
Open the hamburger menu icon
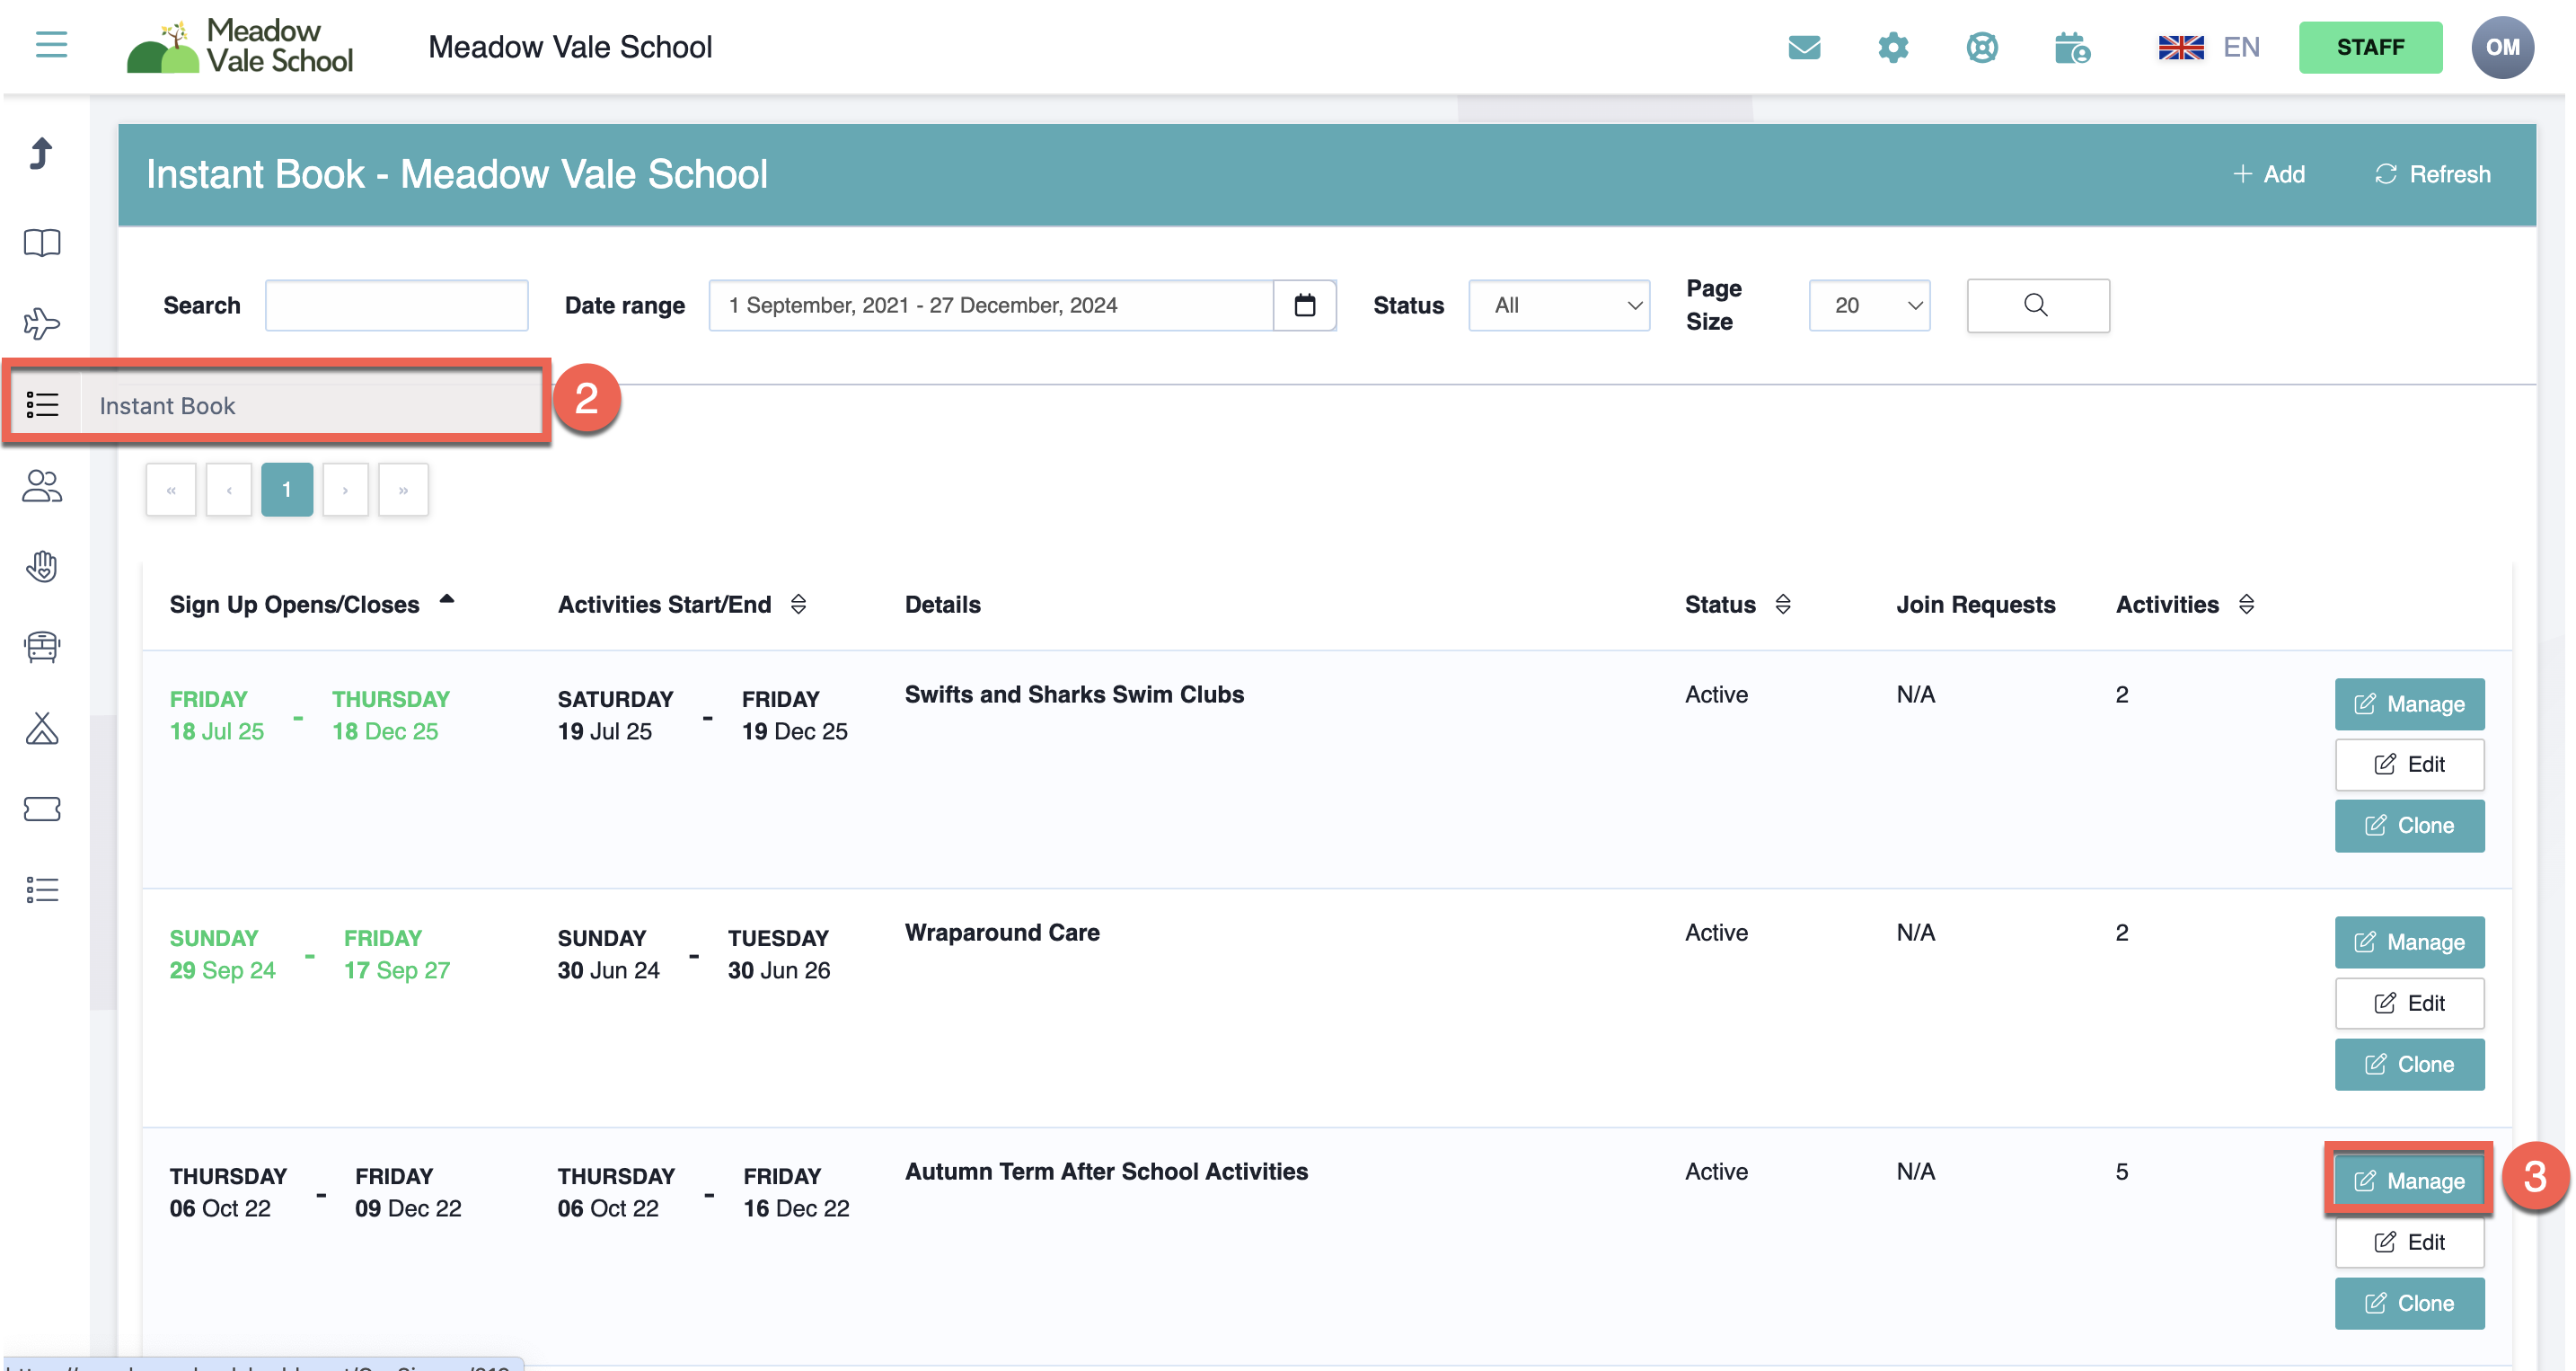click(x=51, y=45)
